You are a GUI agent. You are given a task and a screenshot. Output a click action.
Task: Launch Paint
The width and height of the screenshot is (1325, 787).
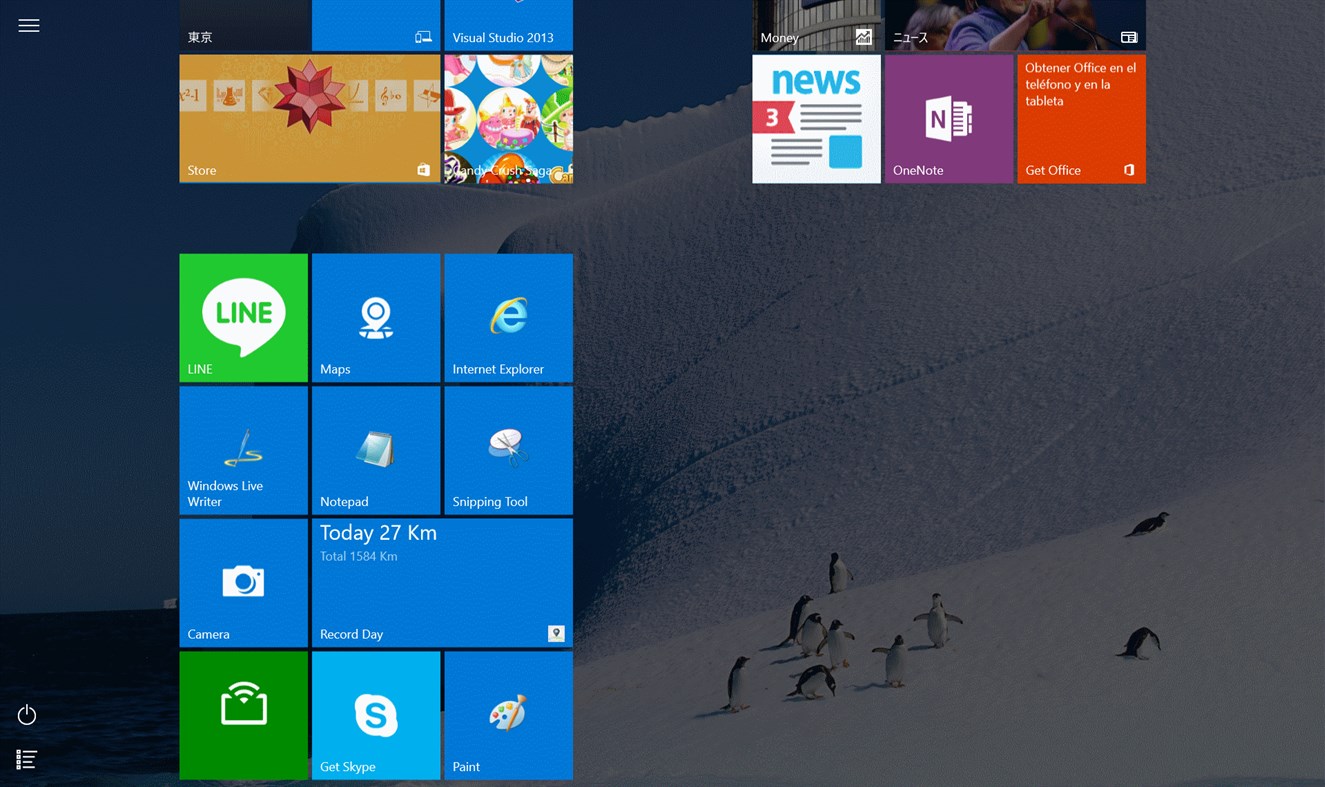click(x=508, y=714)
